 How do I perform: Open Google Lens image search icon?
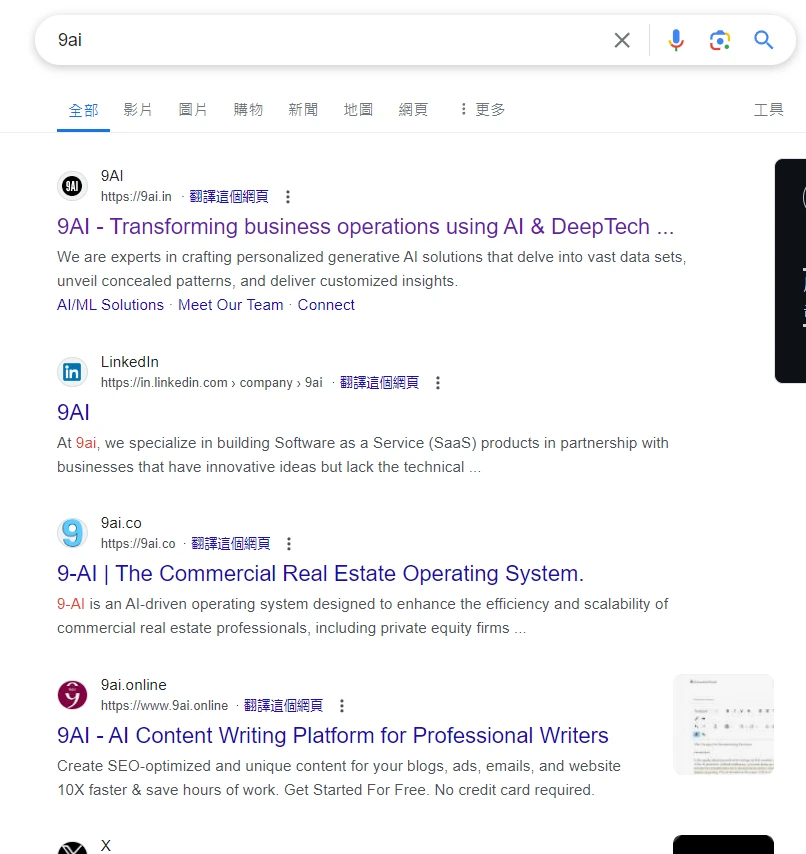pyautogui.click(x=720, y=40)
